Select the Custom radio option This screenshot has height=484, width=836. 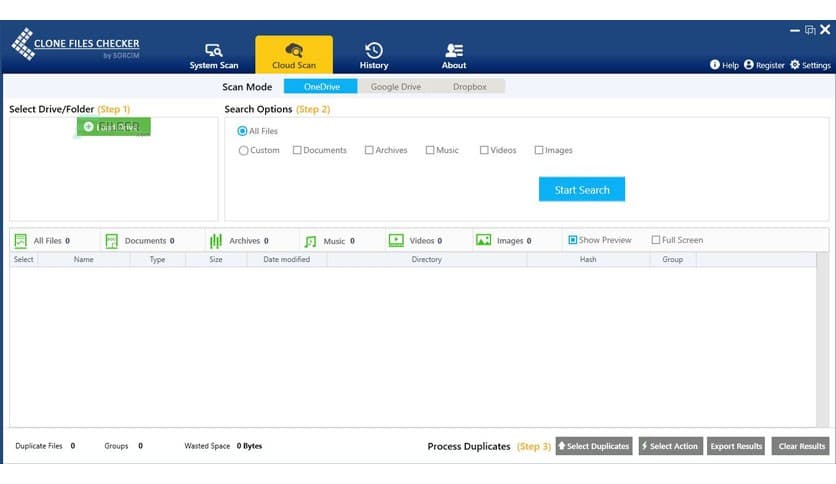pyautogui.click(x=243, y=151)
